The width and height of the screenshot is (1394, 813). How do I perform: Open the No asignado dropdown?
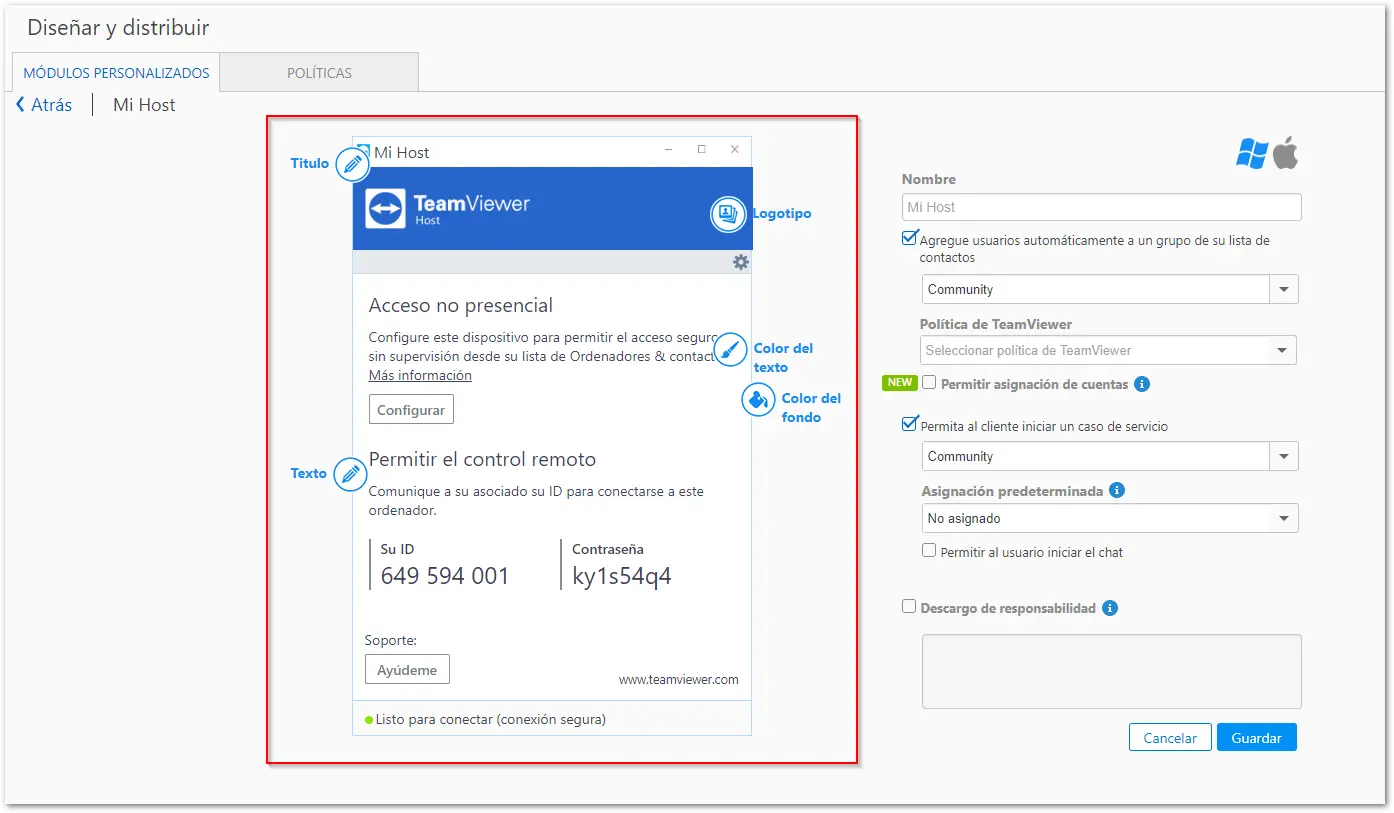click(x=1110, y=518)
